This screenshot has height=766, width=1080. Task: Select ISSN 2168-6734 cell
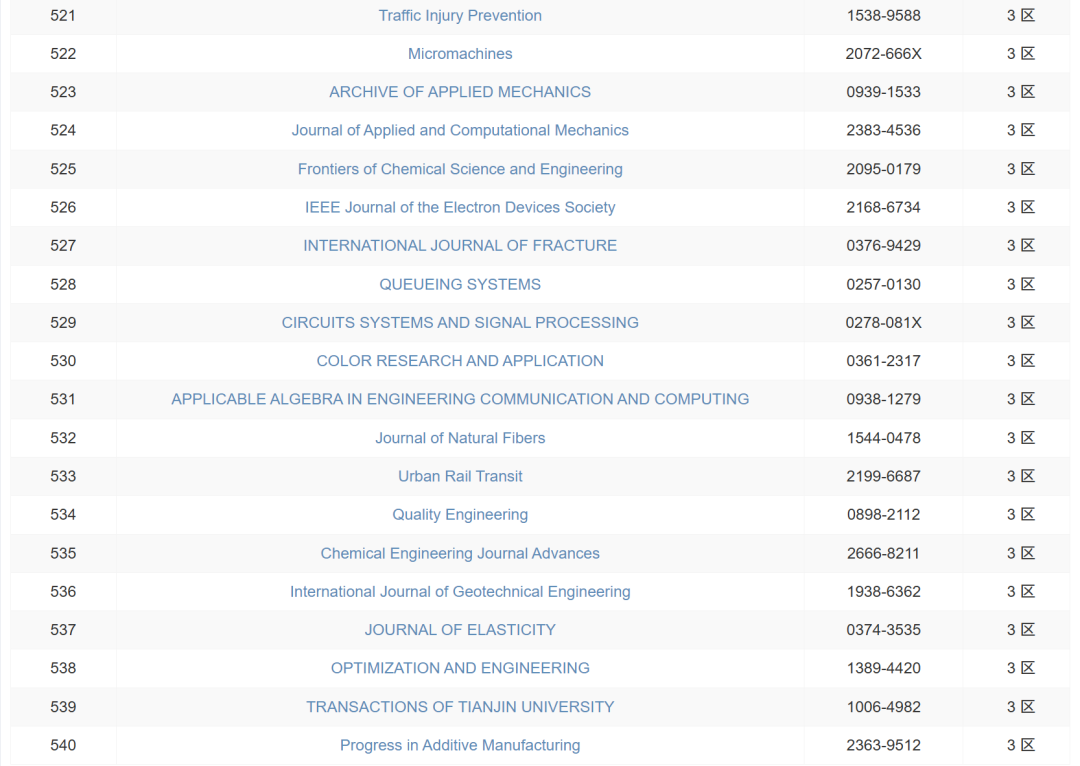click(884, 207)
